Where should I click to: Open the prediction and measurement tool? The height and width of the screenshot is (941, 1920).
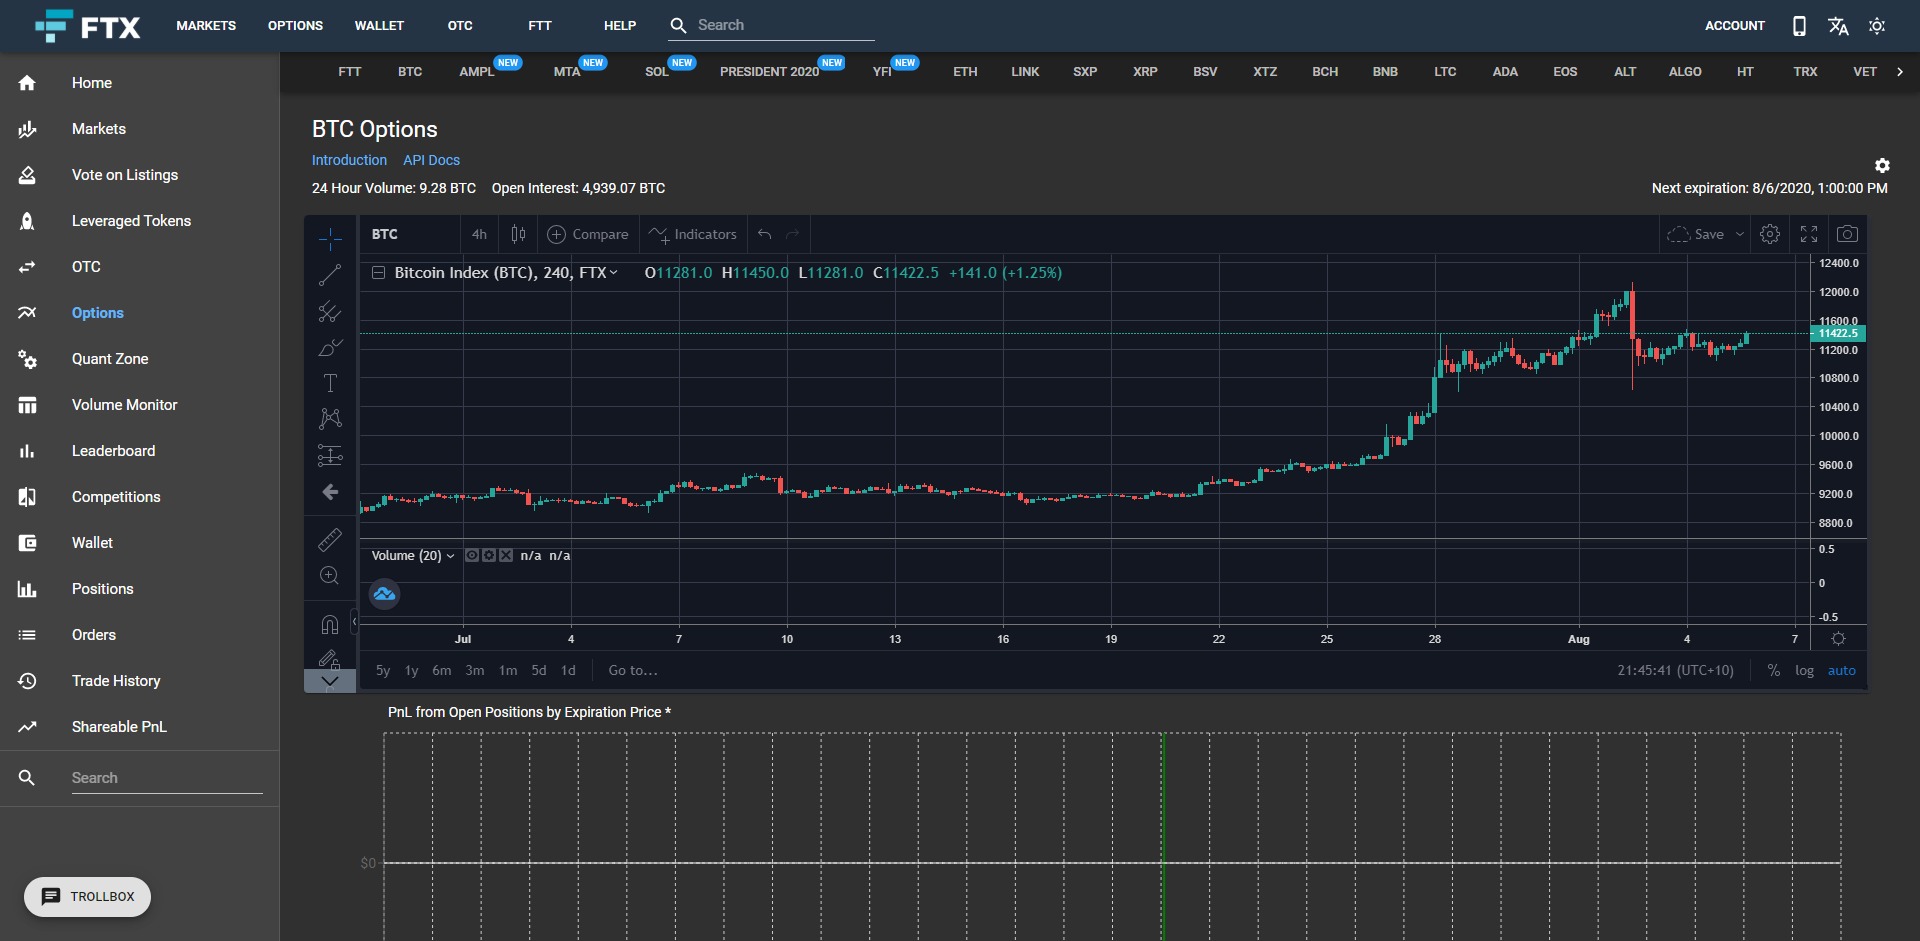(330, 455)
